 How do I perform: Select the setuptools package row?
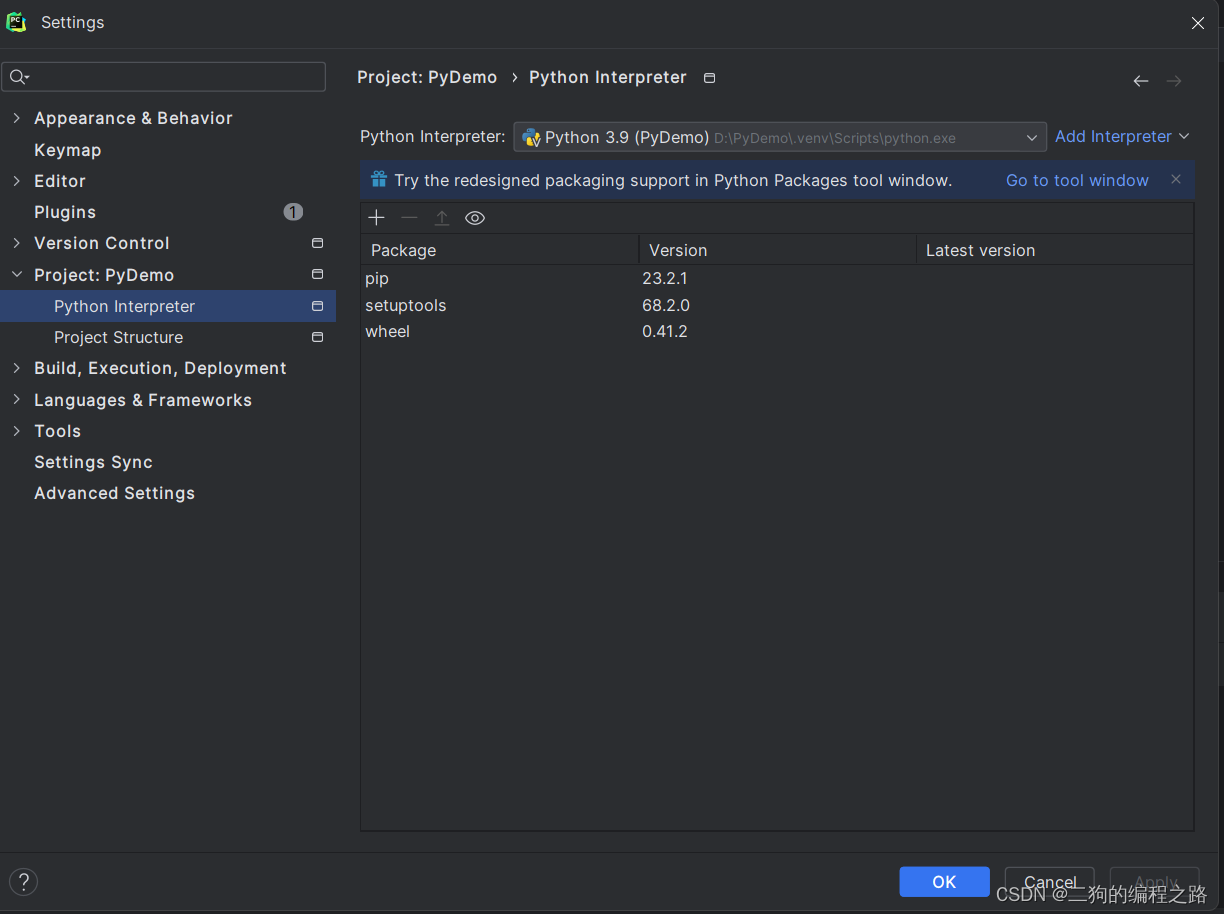pyautogui.click(x=777, y=305)
